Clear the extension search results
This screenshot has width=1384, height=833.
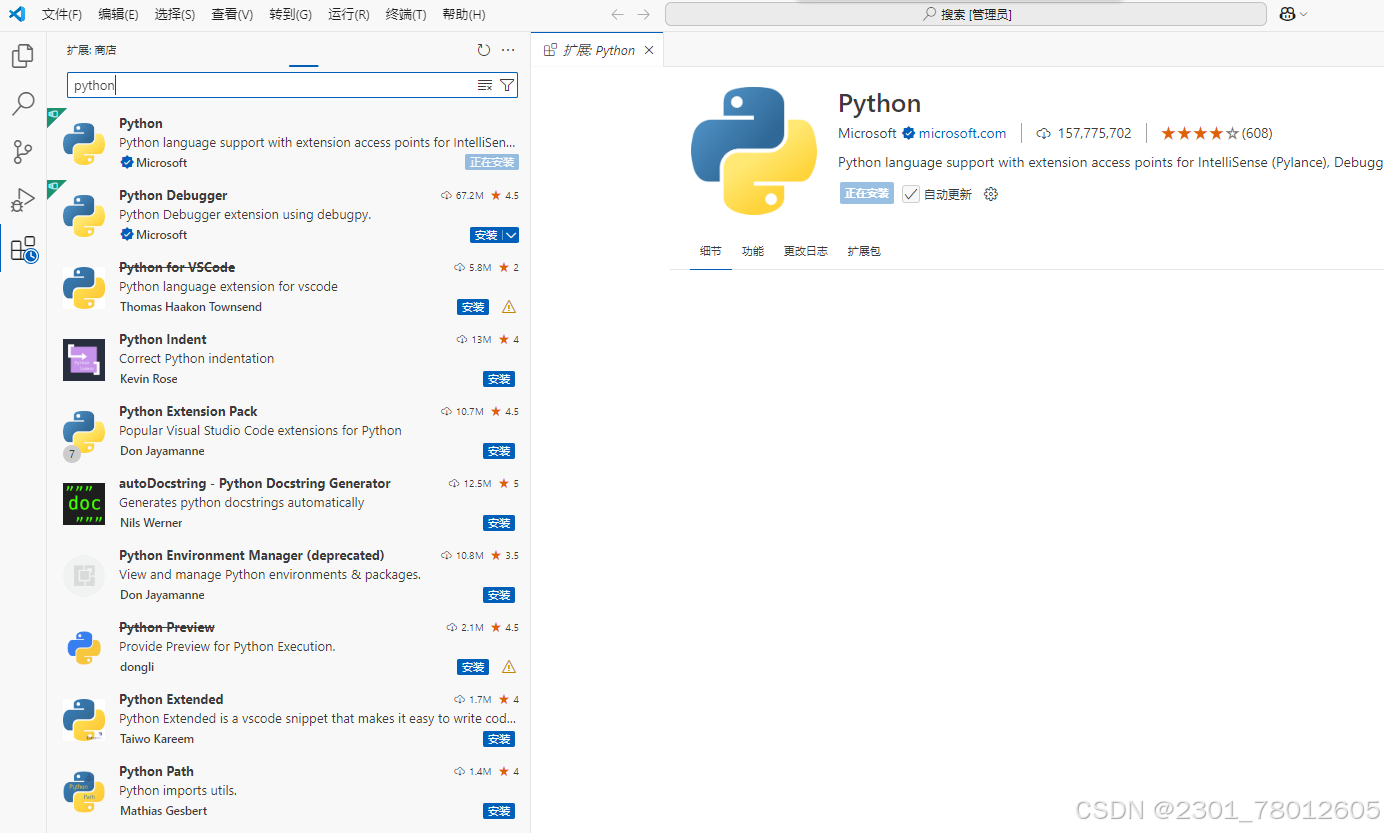(x=485, y=85)
